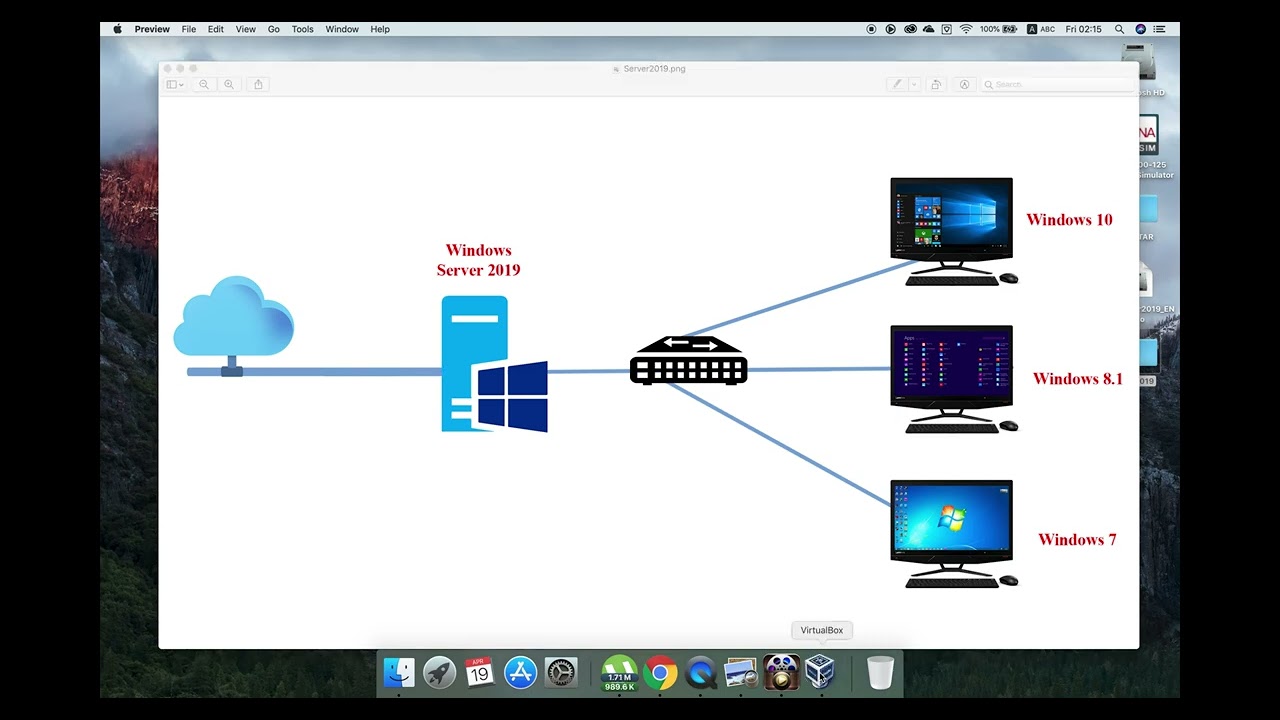Click the Fri 02:15 clock
The image size is (1280, 720).
(x=1083, y=29)
